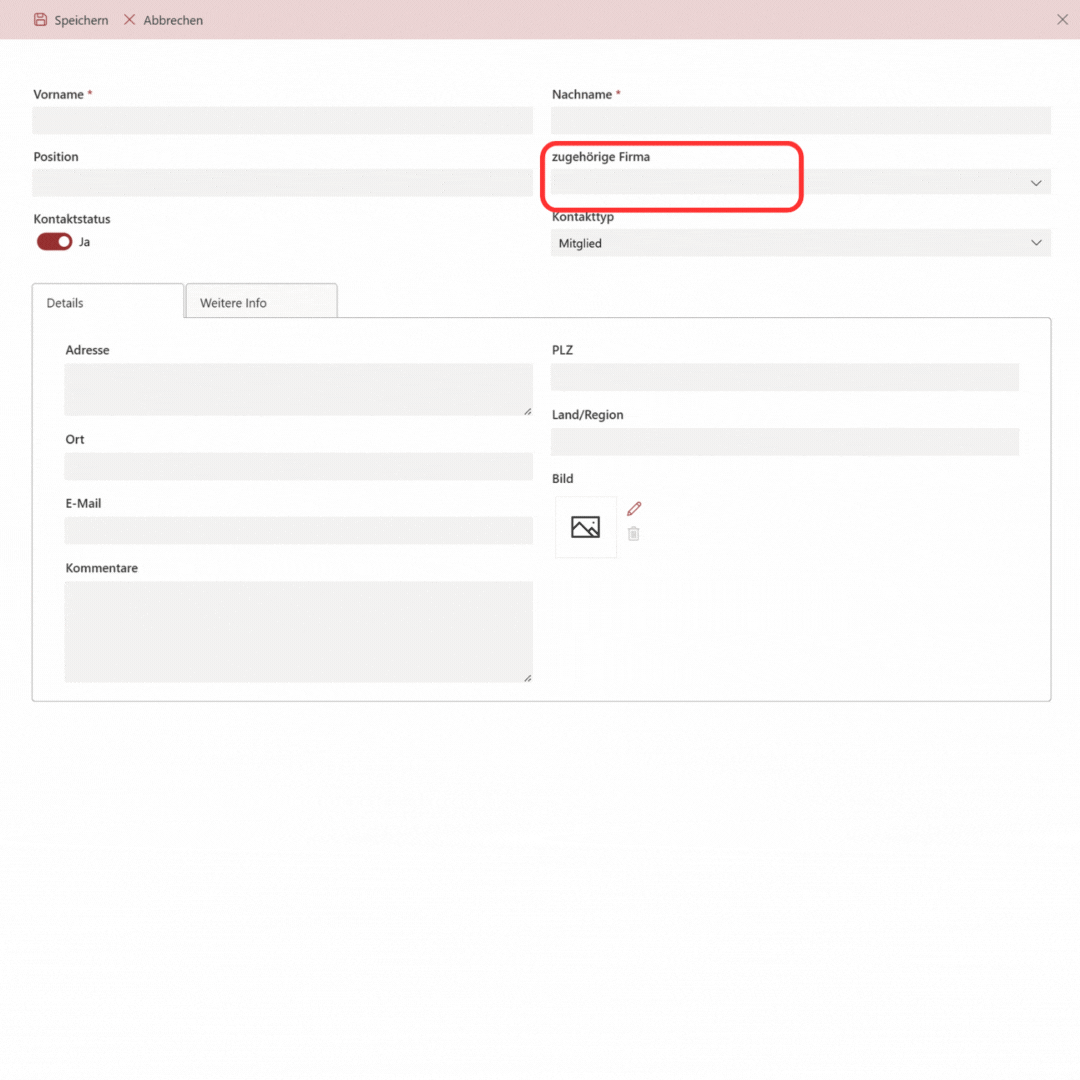Focus the Nachname input field

point(800,121)
